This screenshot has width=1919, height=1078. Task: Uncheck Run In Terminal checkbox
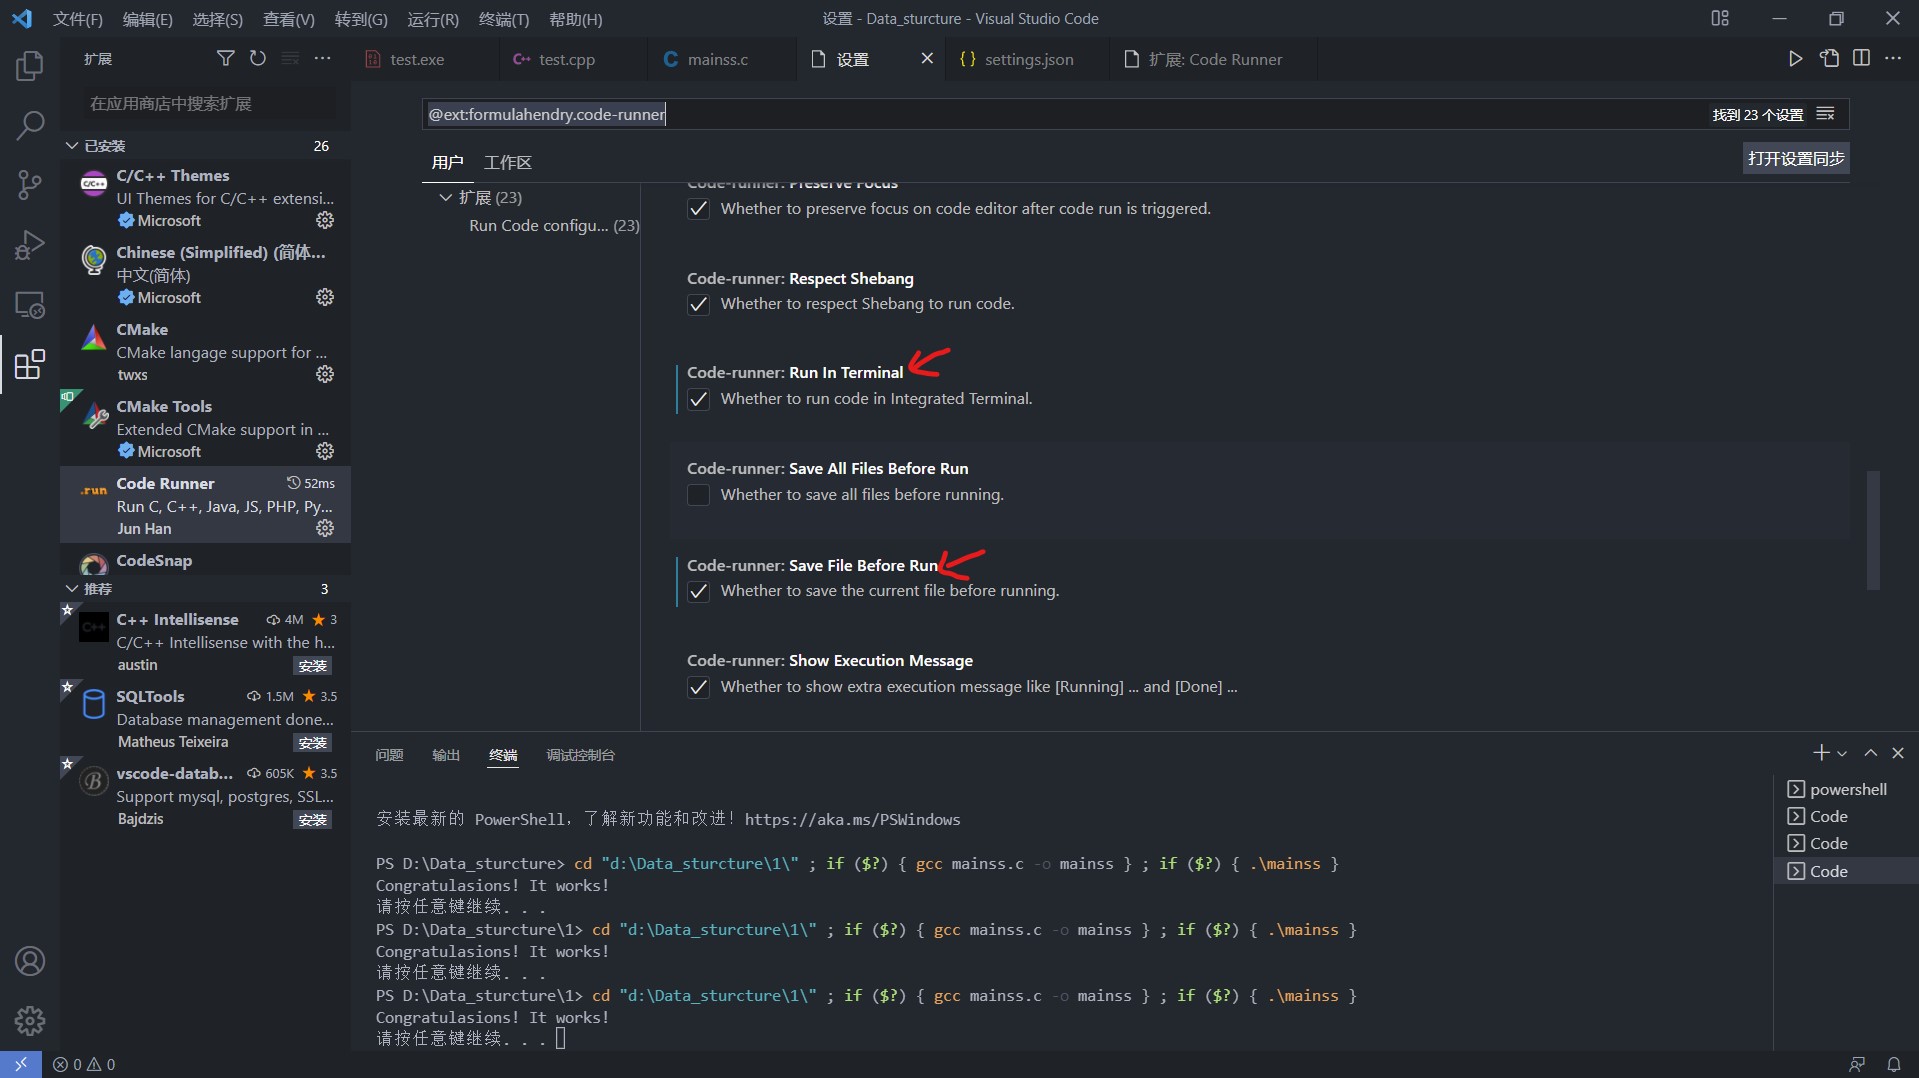point(698,399)
